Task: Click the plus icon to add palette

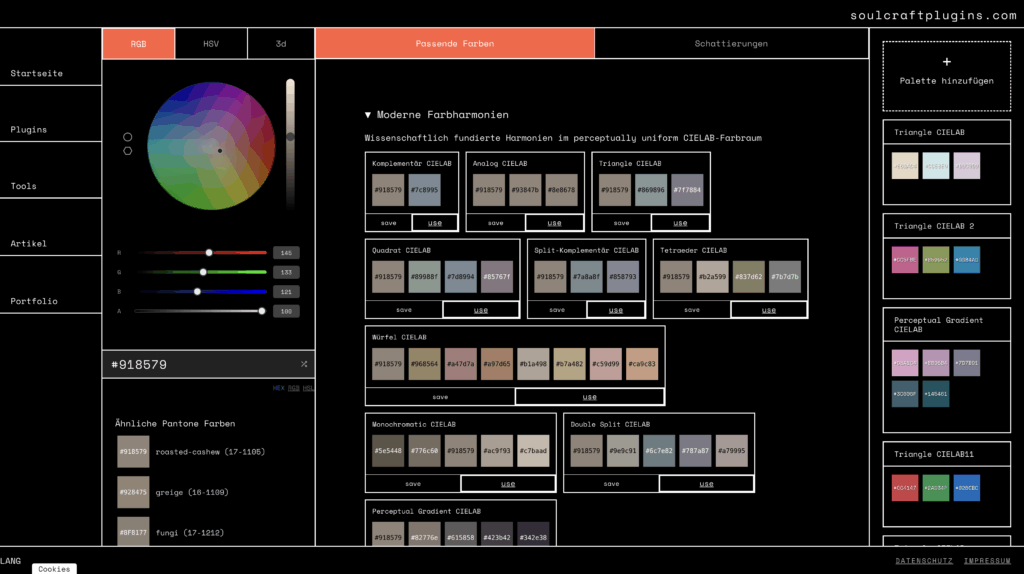Action: click(x=946, y=62)
